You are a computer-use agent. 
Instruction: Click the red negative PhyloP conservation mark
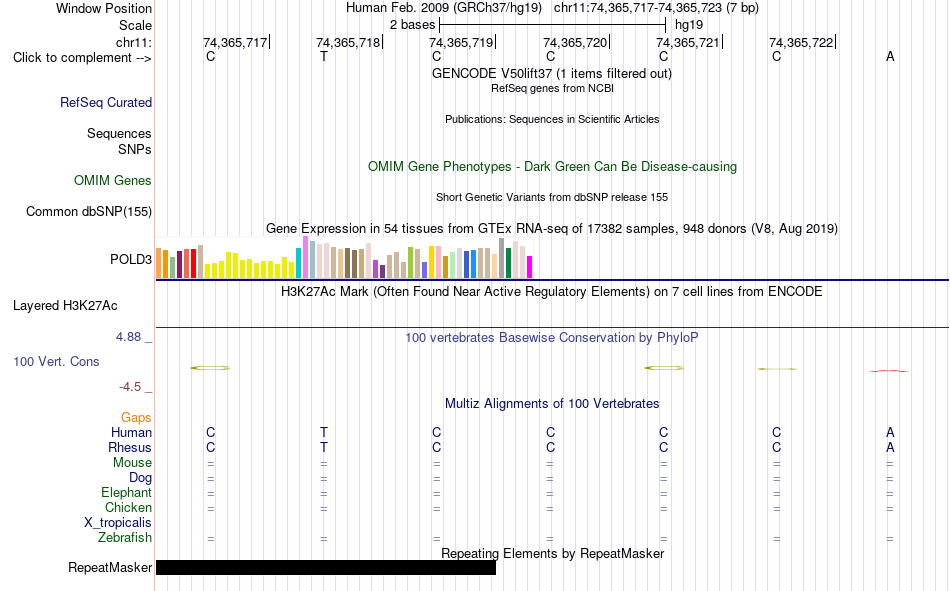click(888, 371)
